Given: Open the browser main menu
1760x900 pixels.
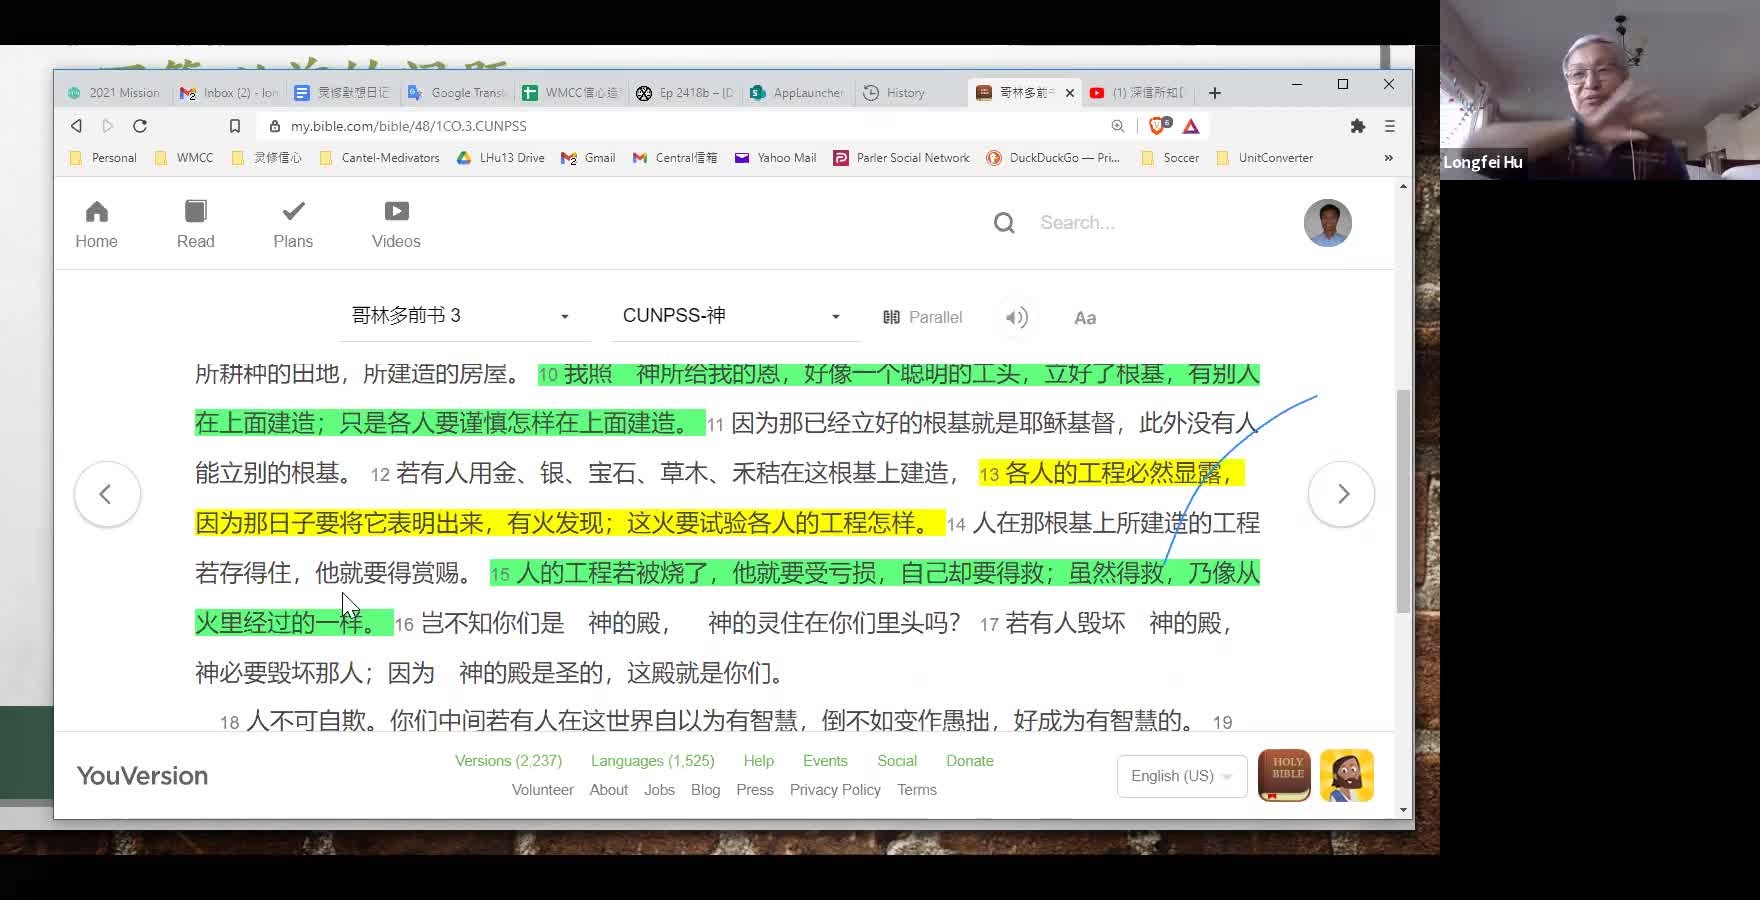Looking at the screenshot, I should point(1389,126).
